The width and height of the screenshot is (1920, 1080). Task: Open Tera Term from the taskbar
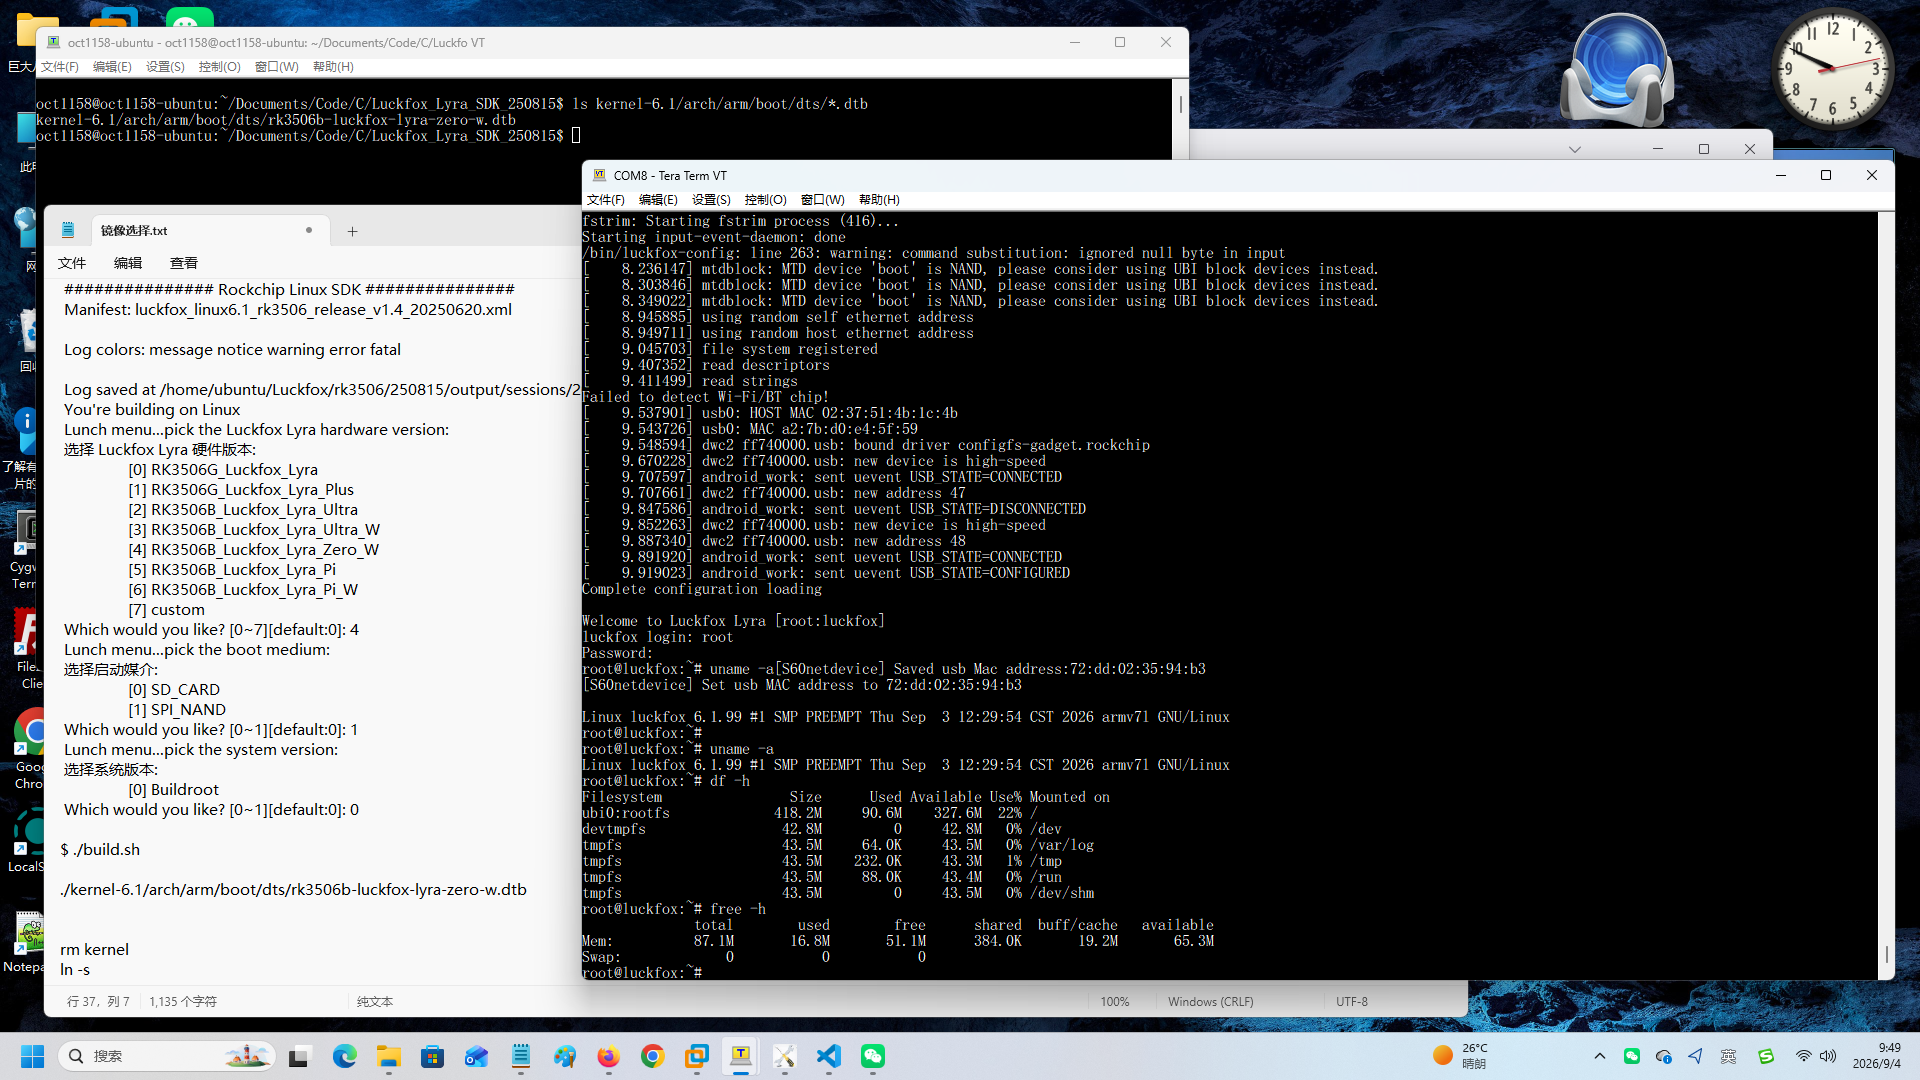click(741, 1056)
